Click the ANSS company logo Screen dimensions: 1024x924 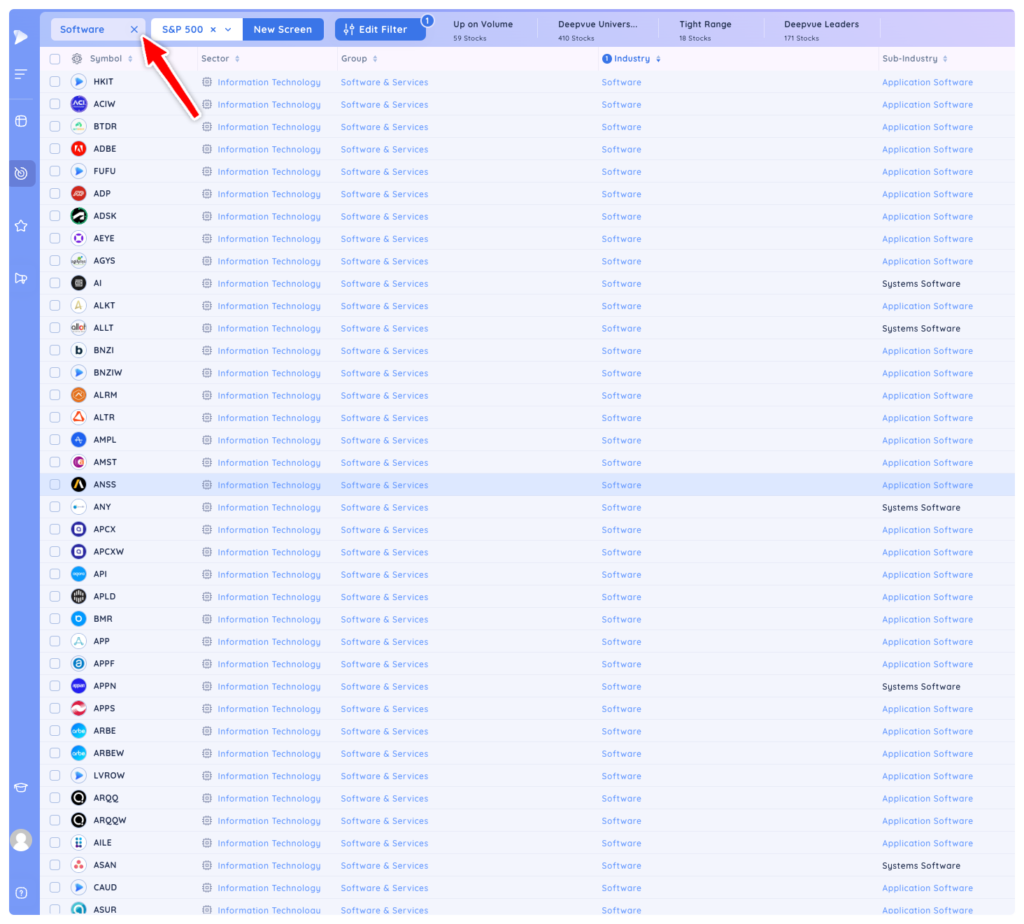click(x=78, y=485)
